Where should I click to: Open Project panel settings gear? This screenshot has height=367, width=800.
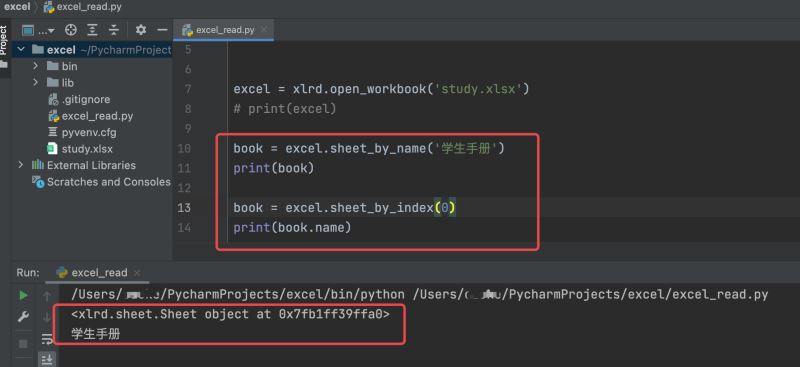141,30
